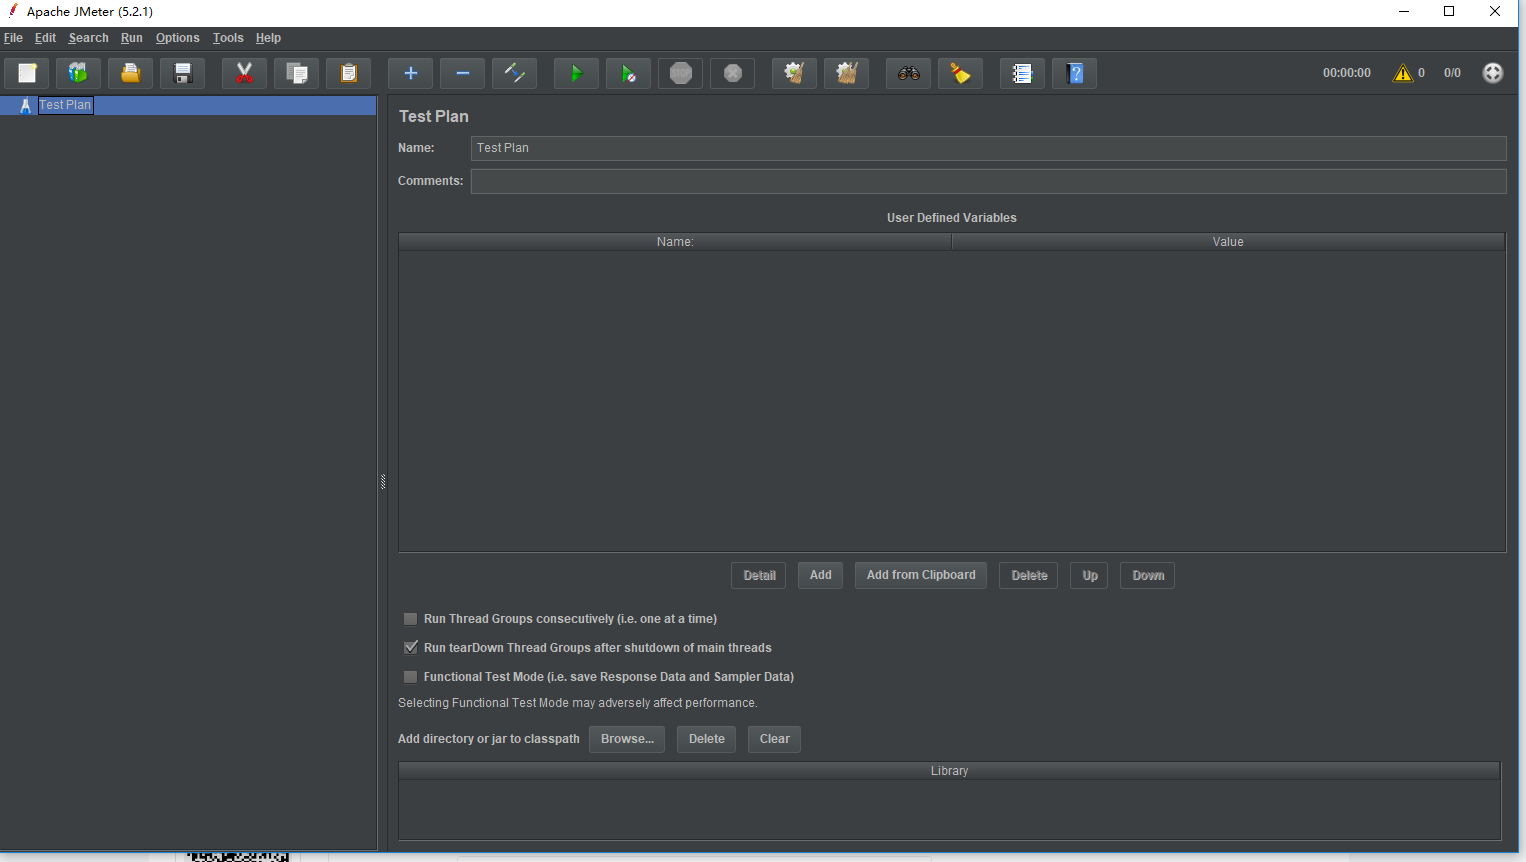Open Search with binoculars icon
Screen dimensions: 1526x862
[x=908, y=73]
